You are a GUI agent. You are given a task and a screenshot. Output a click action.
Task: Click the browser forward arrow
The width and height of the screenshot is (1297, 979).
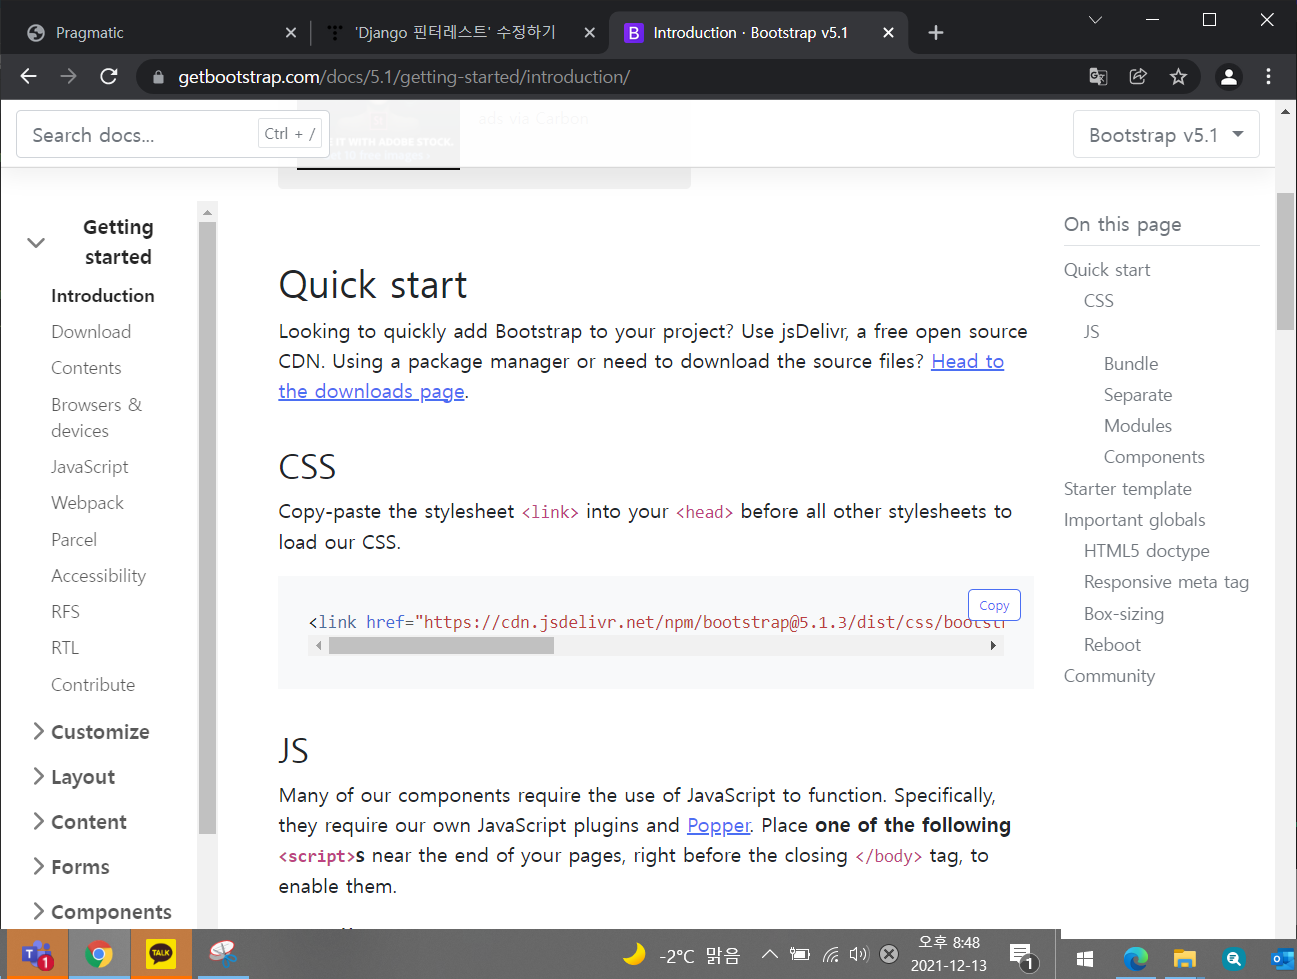(x=68, y=76)
